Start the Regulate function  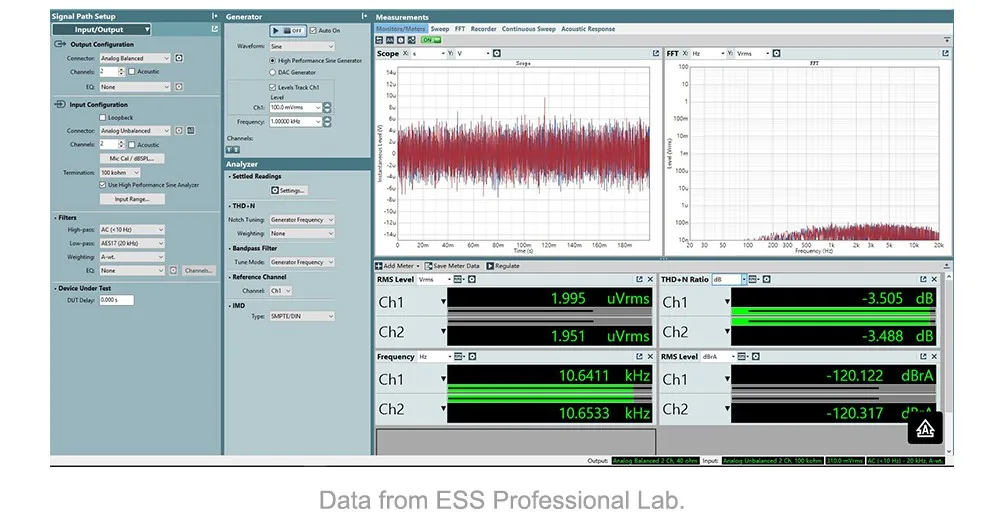pyautogui.click(x=503, y=266)
